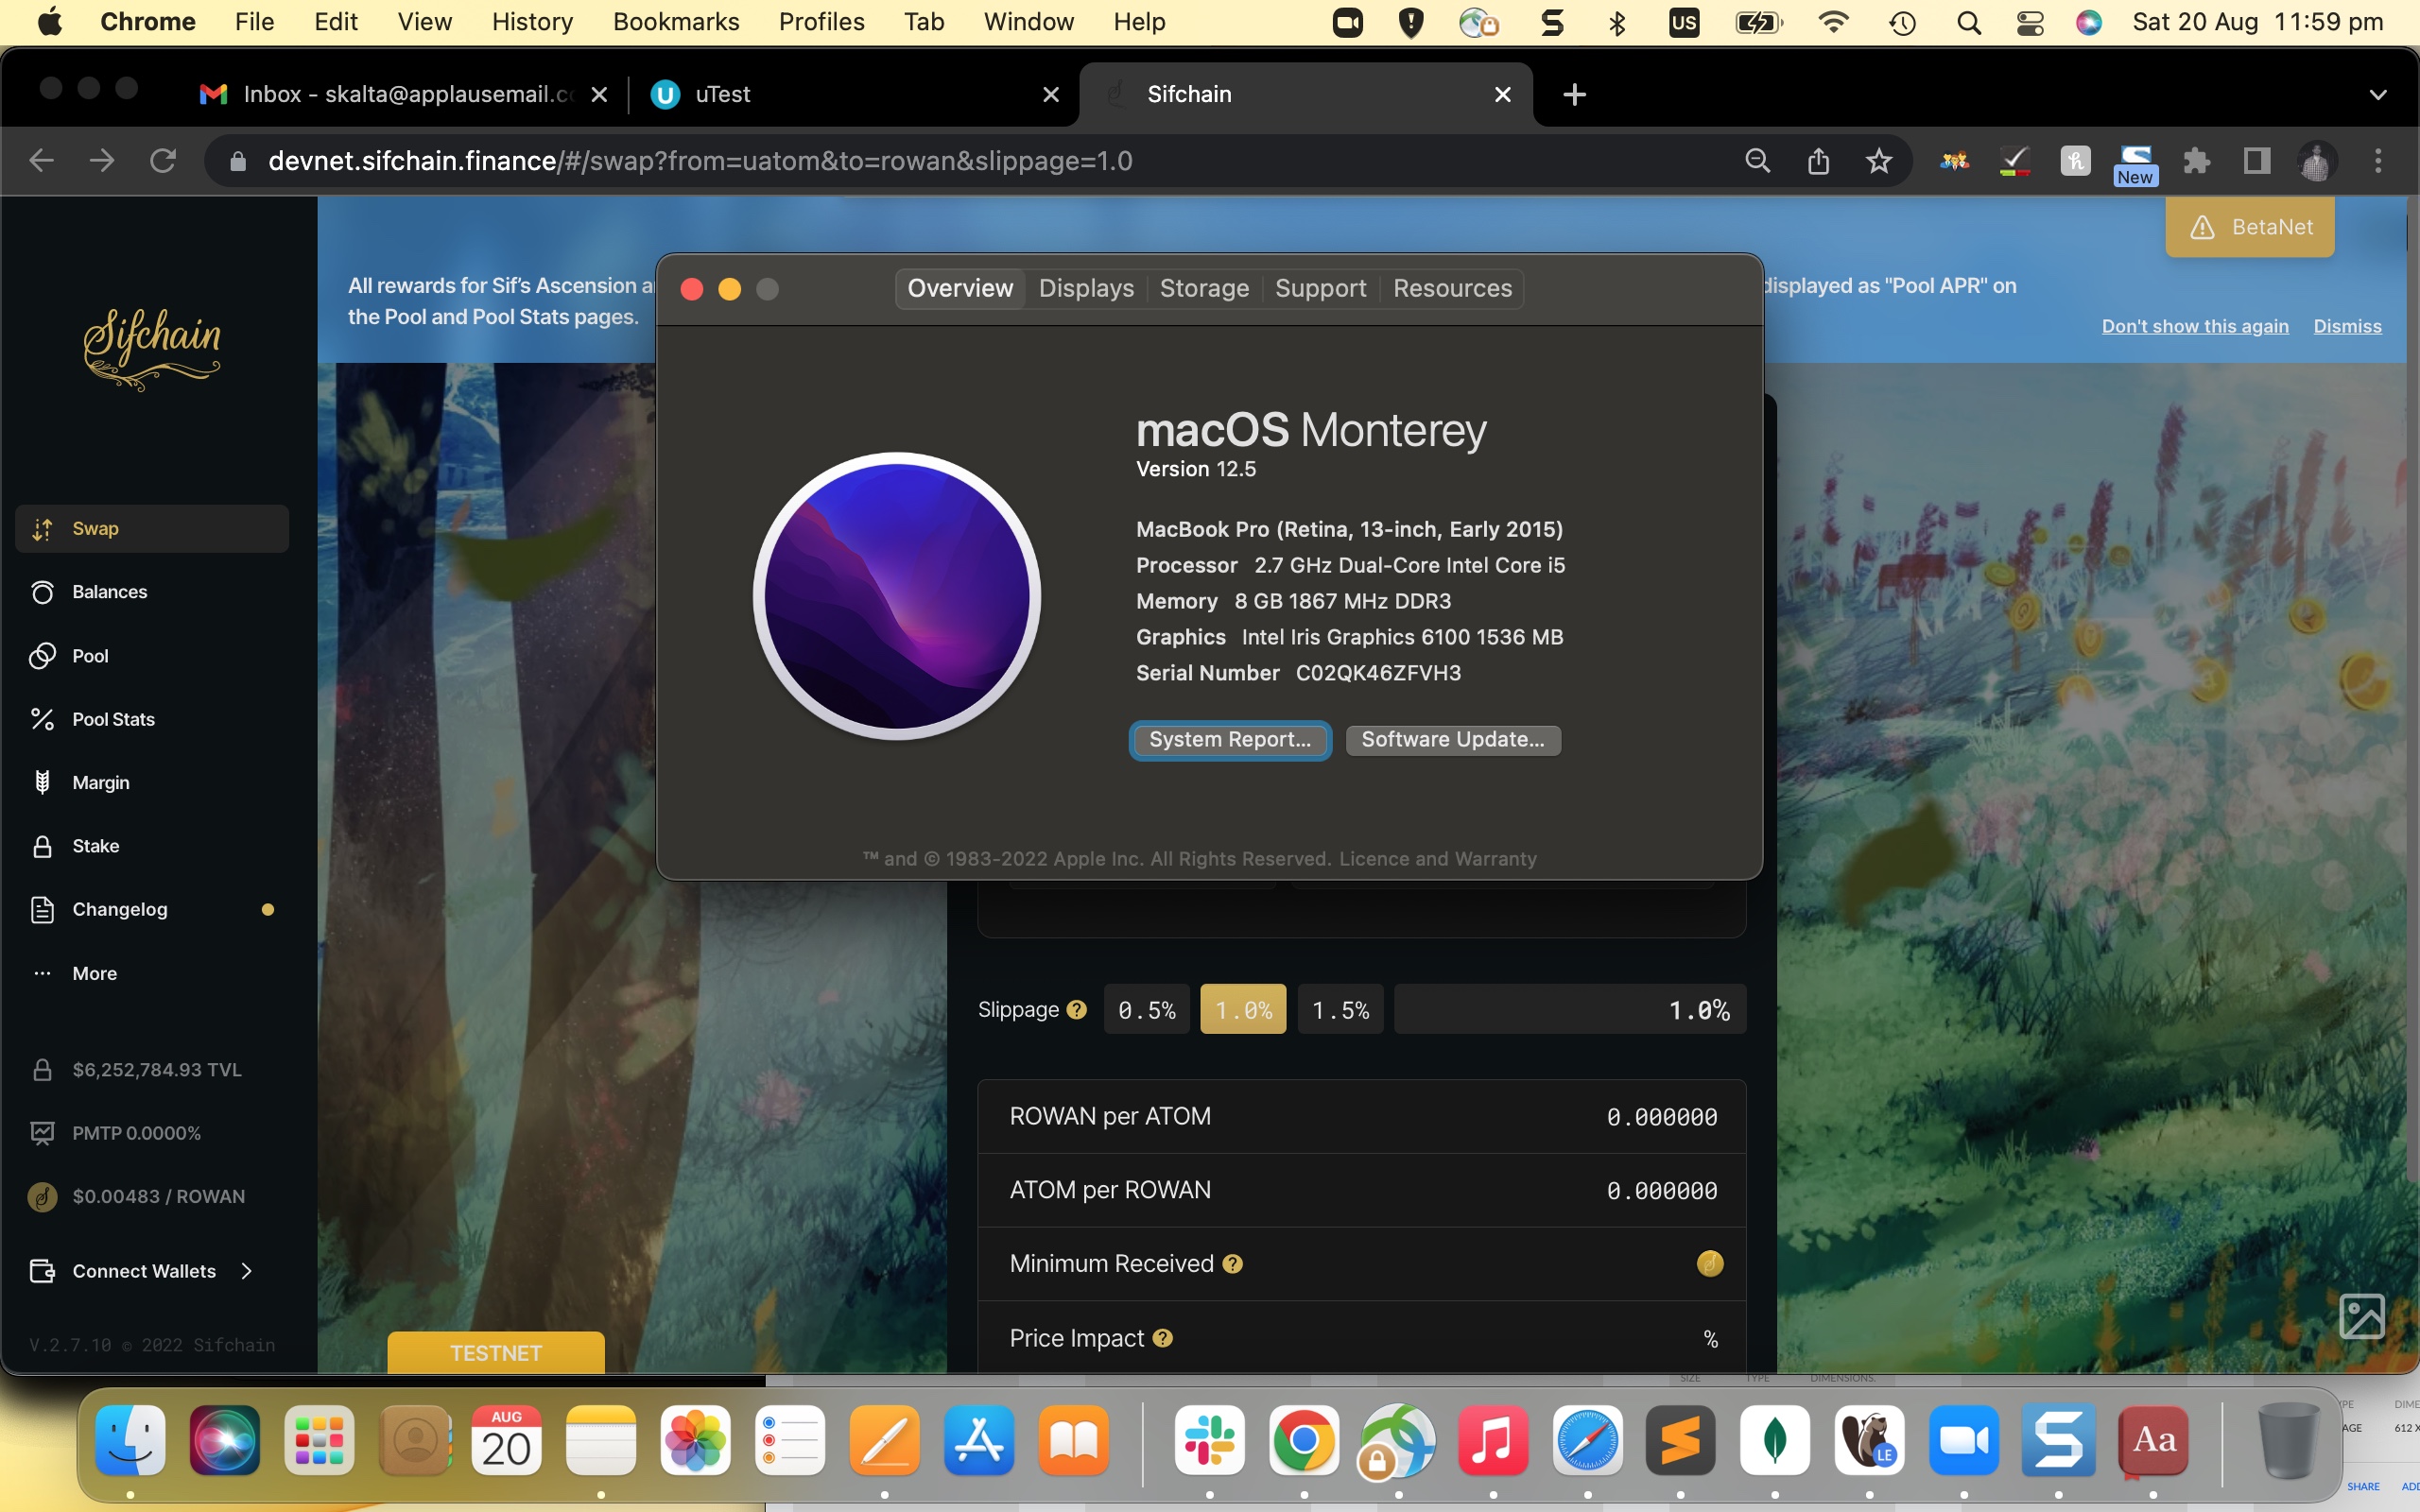This screenshot has width=2420, height=1512.
Task: Click the Software Update button
Action: click(x=1453, y=739)
